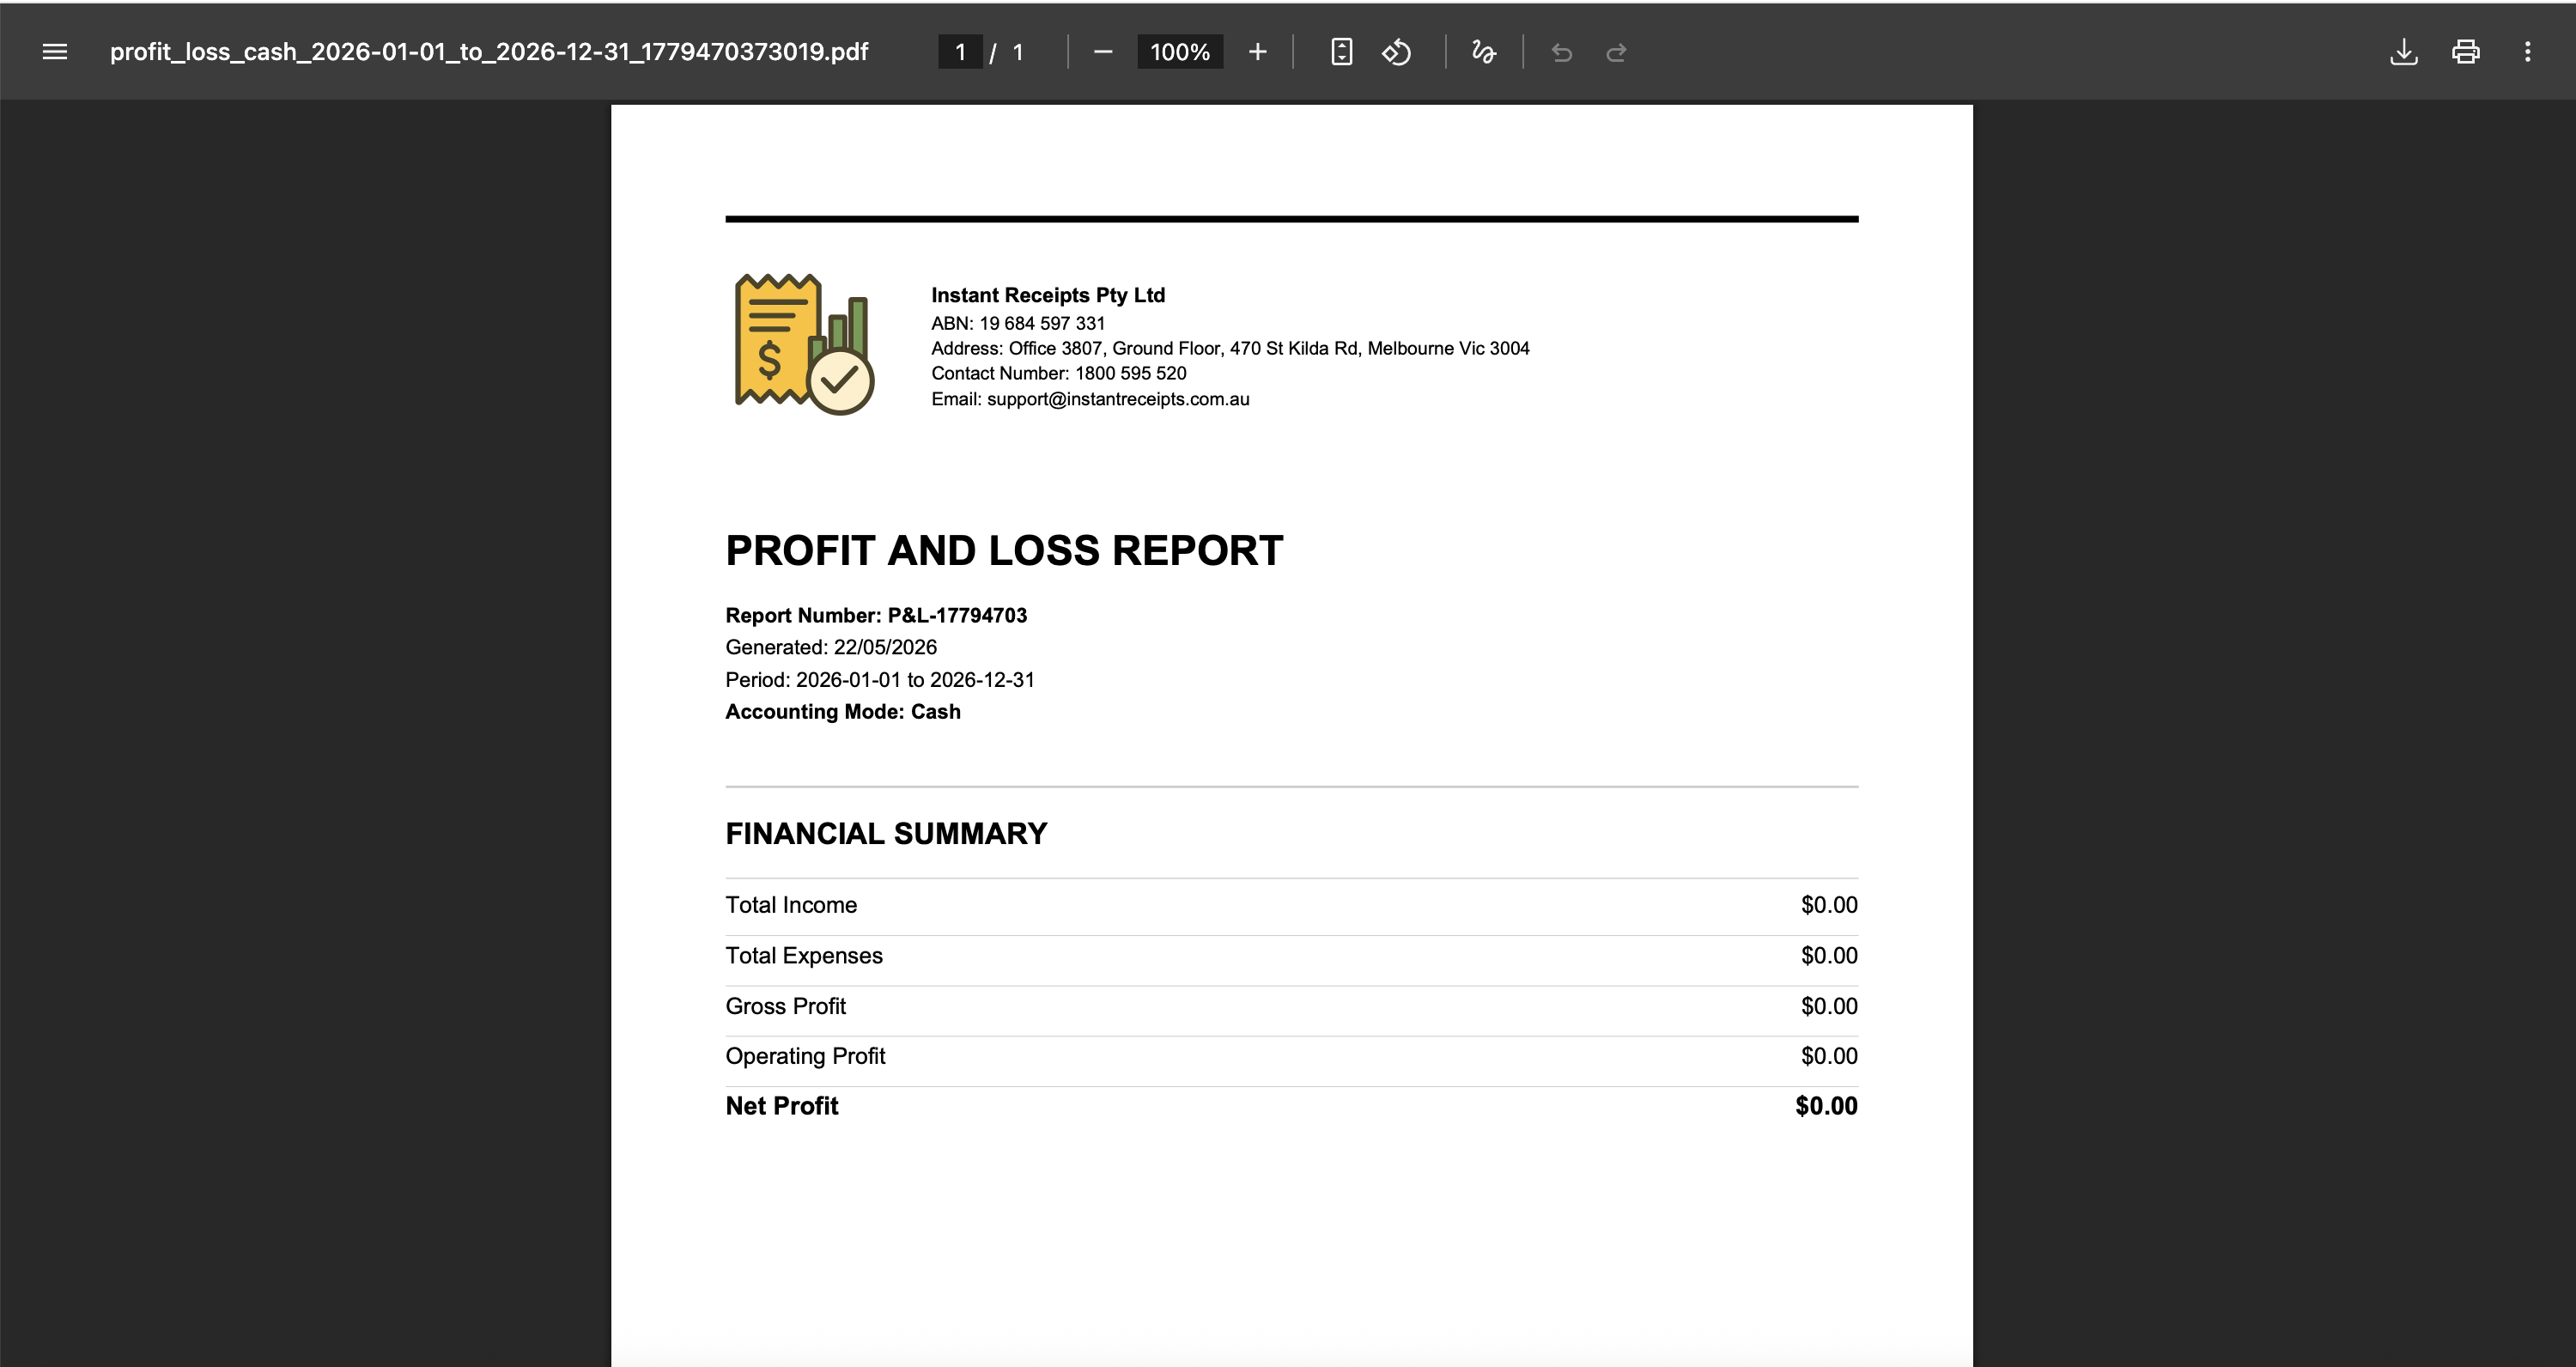This screenshot has width=2576, height=1367.
Task: Click the Instant Receipts logo image
Action: click(x=805, y=344)
